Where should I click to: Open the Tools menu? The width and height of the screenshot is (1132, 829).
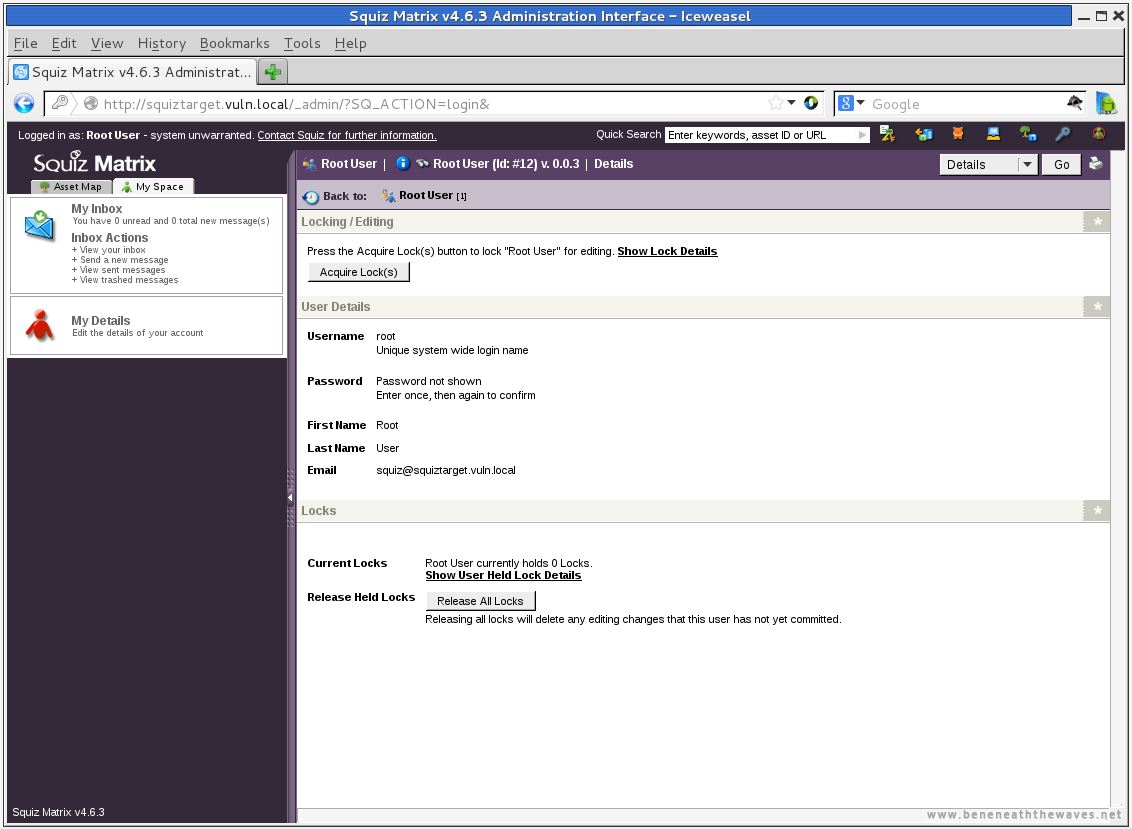[302, 43]
